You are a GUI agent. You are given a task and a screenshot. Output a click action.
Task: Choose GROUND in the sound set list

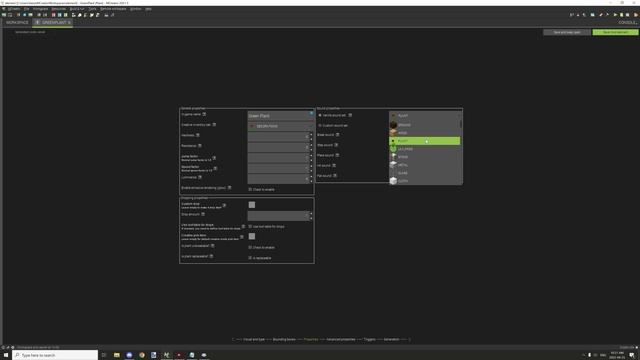[424, 125]
